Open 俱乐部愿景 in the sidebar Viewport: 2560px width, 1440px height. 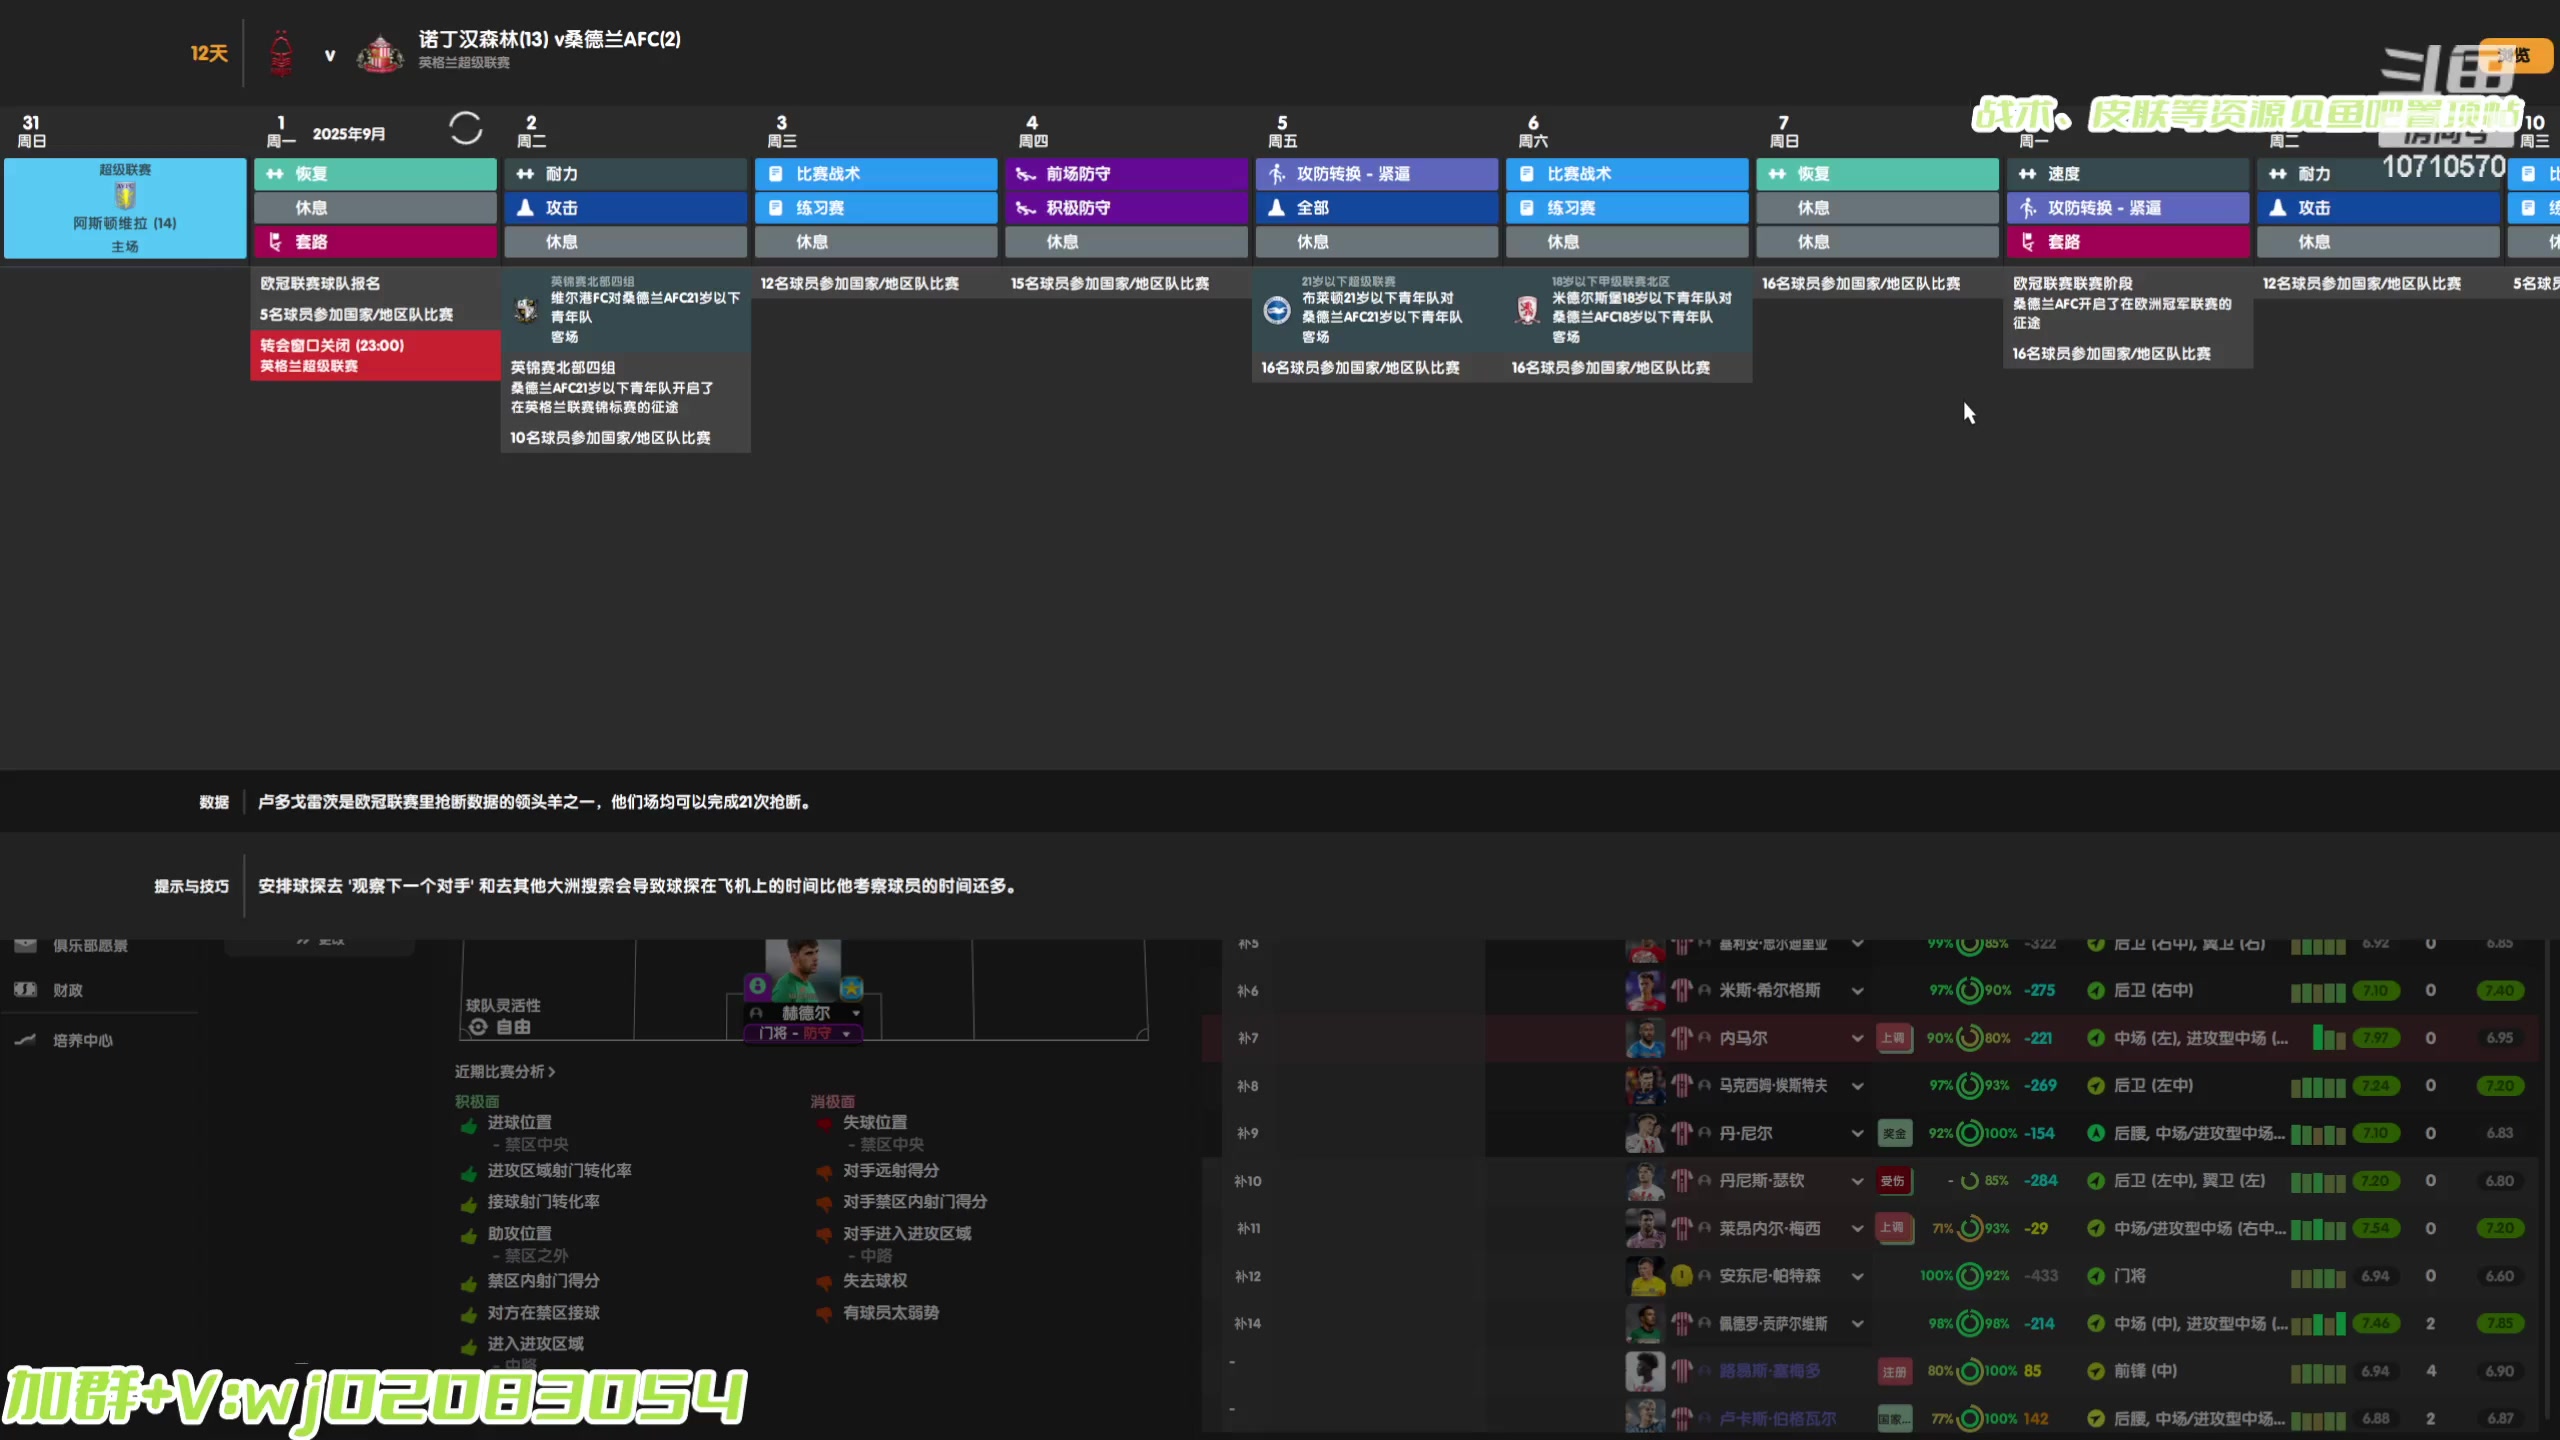90,945
